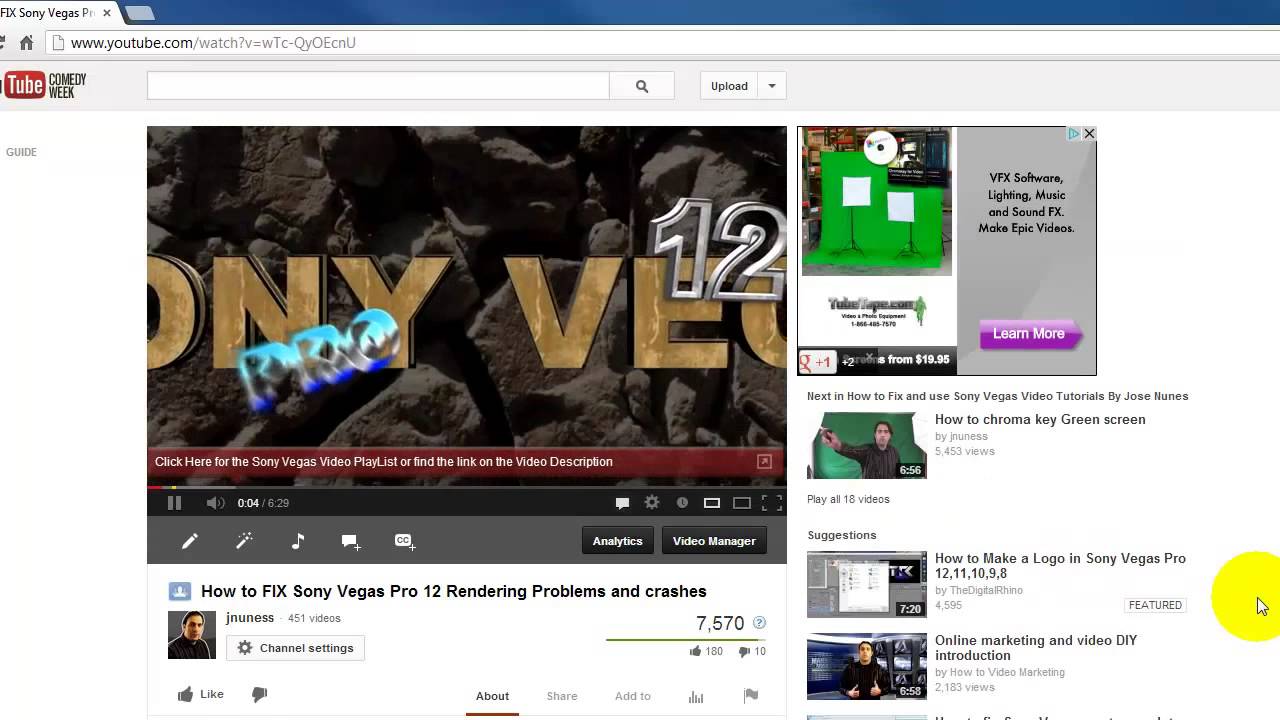Viewport: 1280px width, 720px height.
Task: Toggle annotations speech bubble in player controls
Action: point(622,503)
